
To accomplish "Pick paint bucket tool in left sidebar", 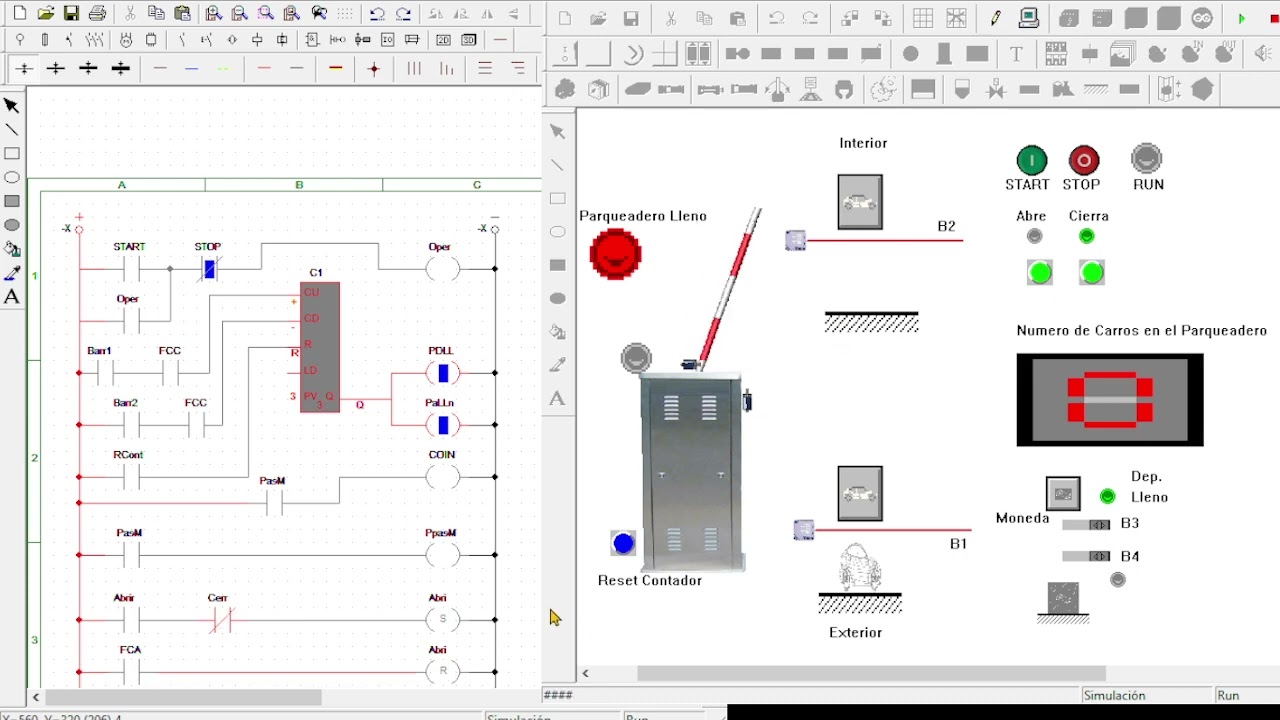I will [12, 249].
